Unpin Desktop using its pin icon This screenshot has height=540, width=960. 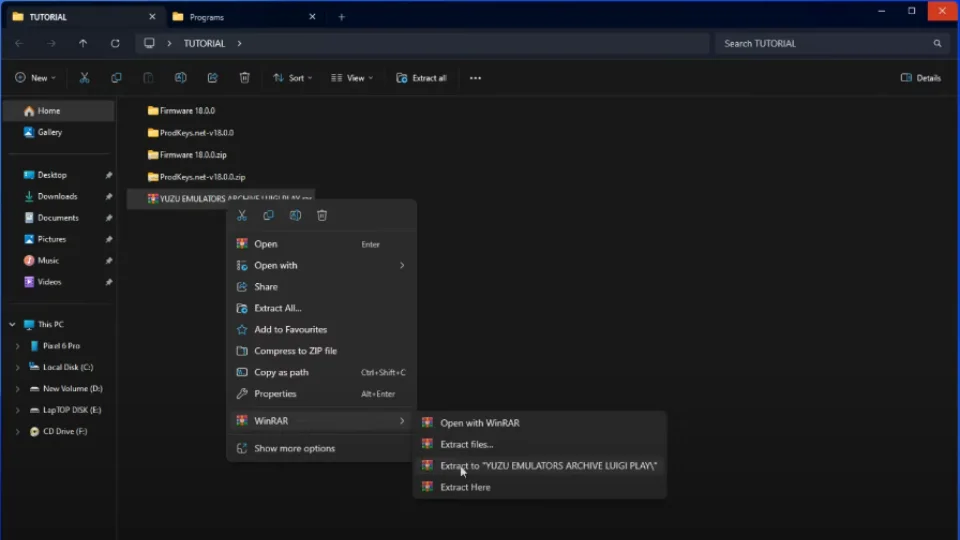(x=109, y=175)
